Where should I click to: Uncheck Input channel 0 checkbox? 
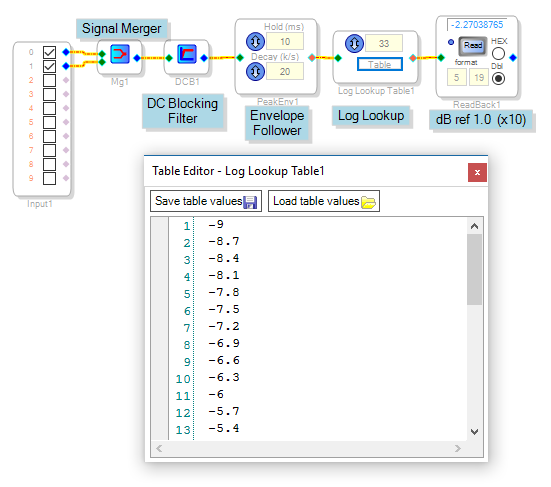pyautogui.click(x=49, y=52)
